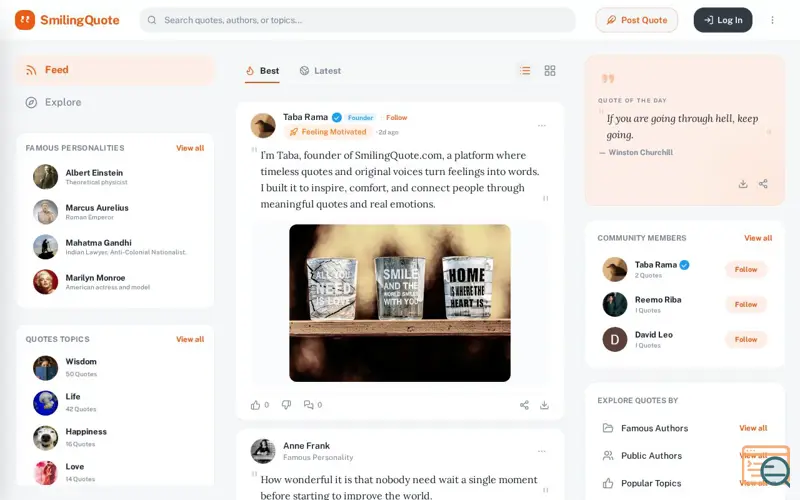The image size is (800, 500).
Task: Click the Feeling Motivated mood badge
Action: [328, 132]
